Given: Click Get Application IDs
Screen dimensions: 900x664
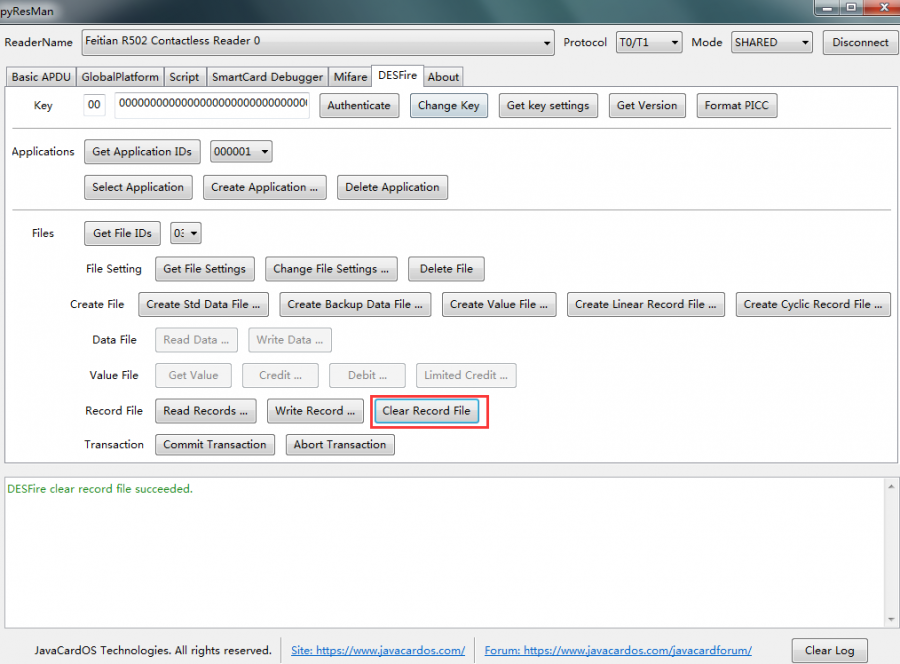Looking at the screenshot, I should (142, 152).
